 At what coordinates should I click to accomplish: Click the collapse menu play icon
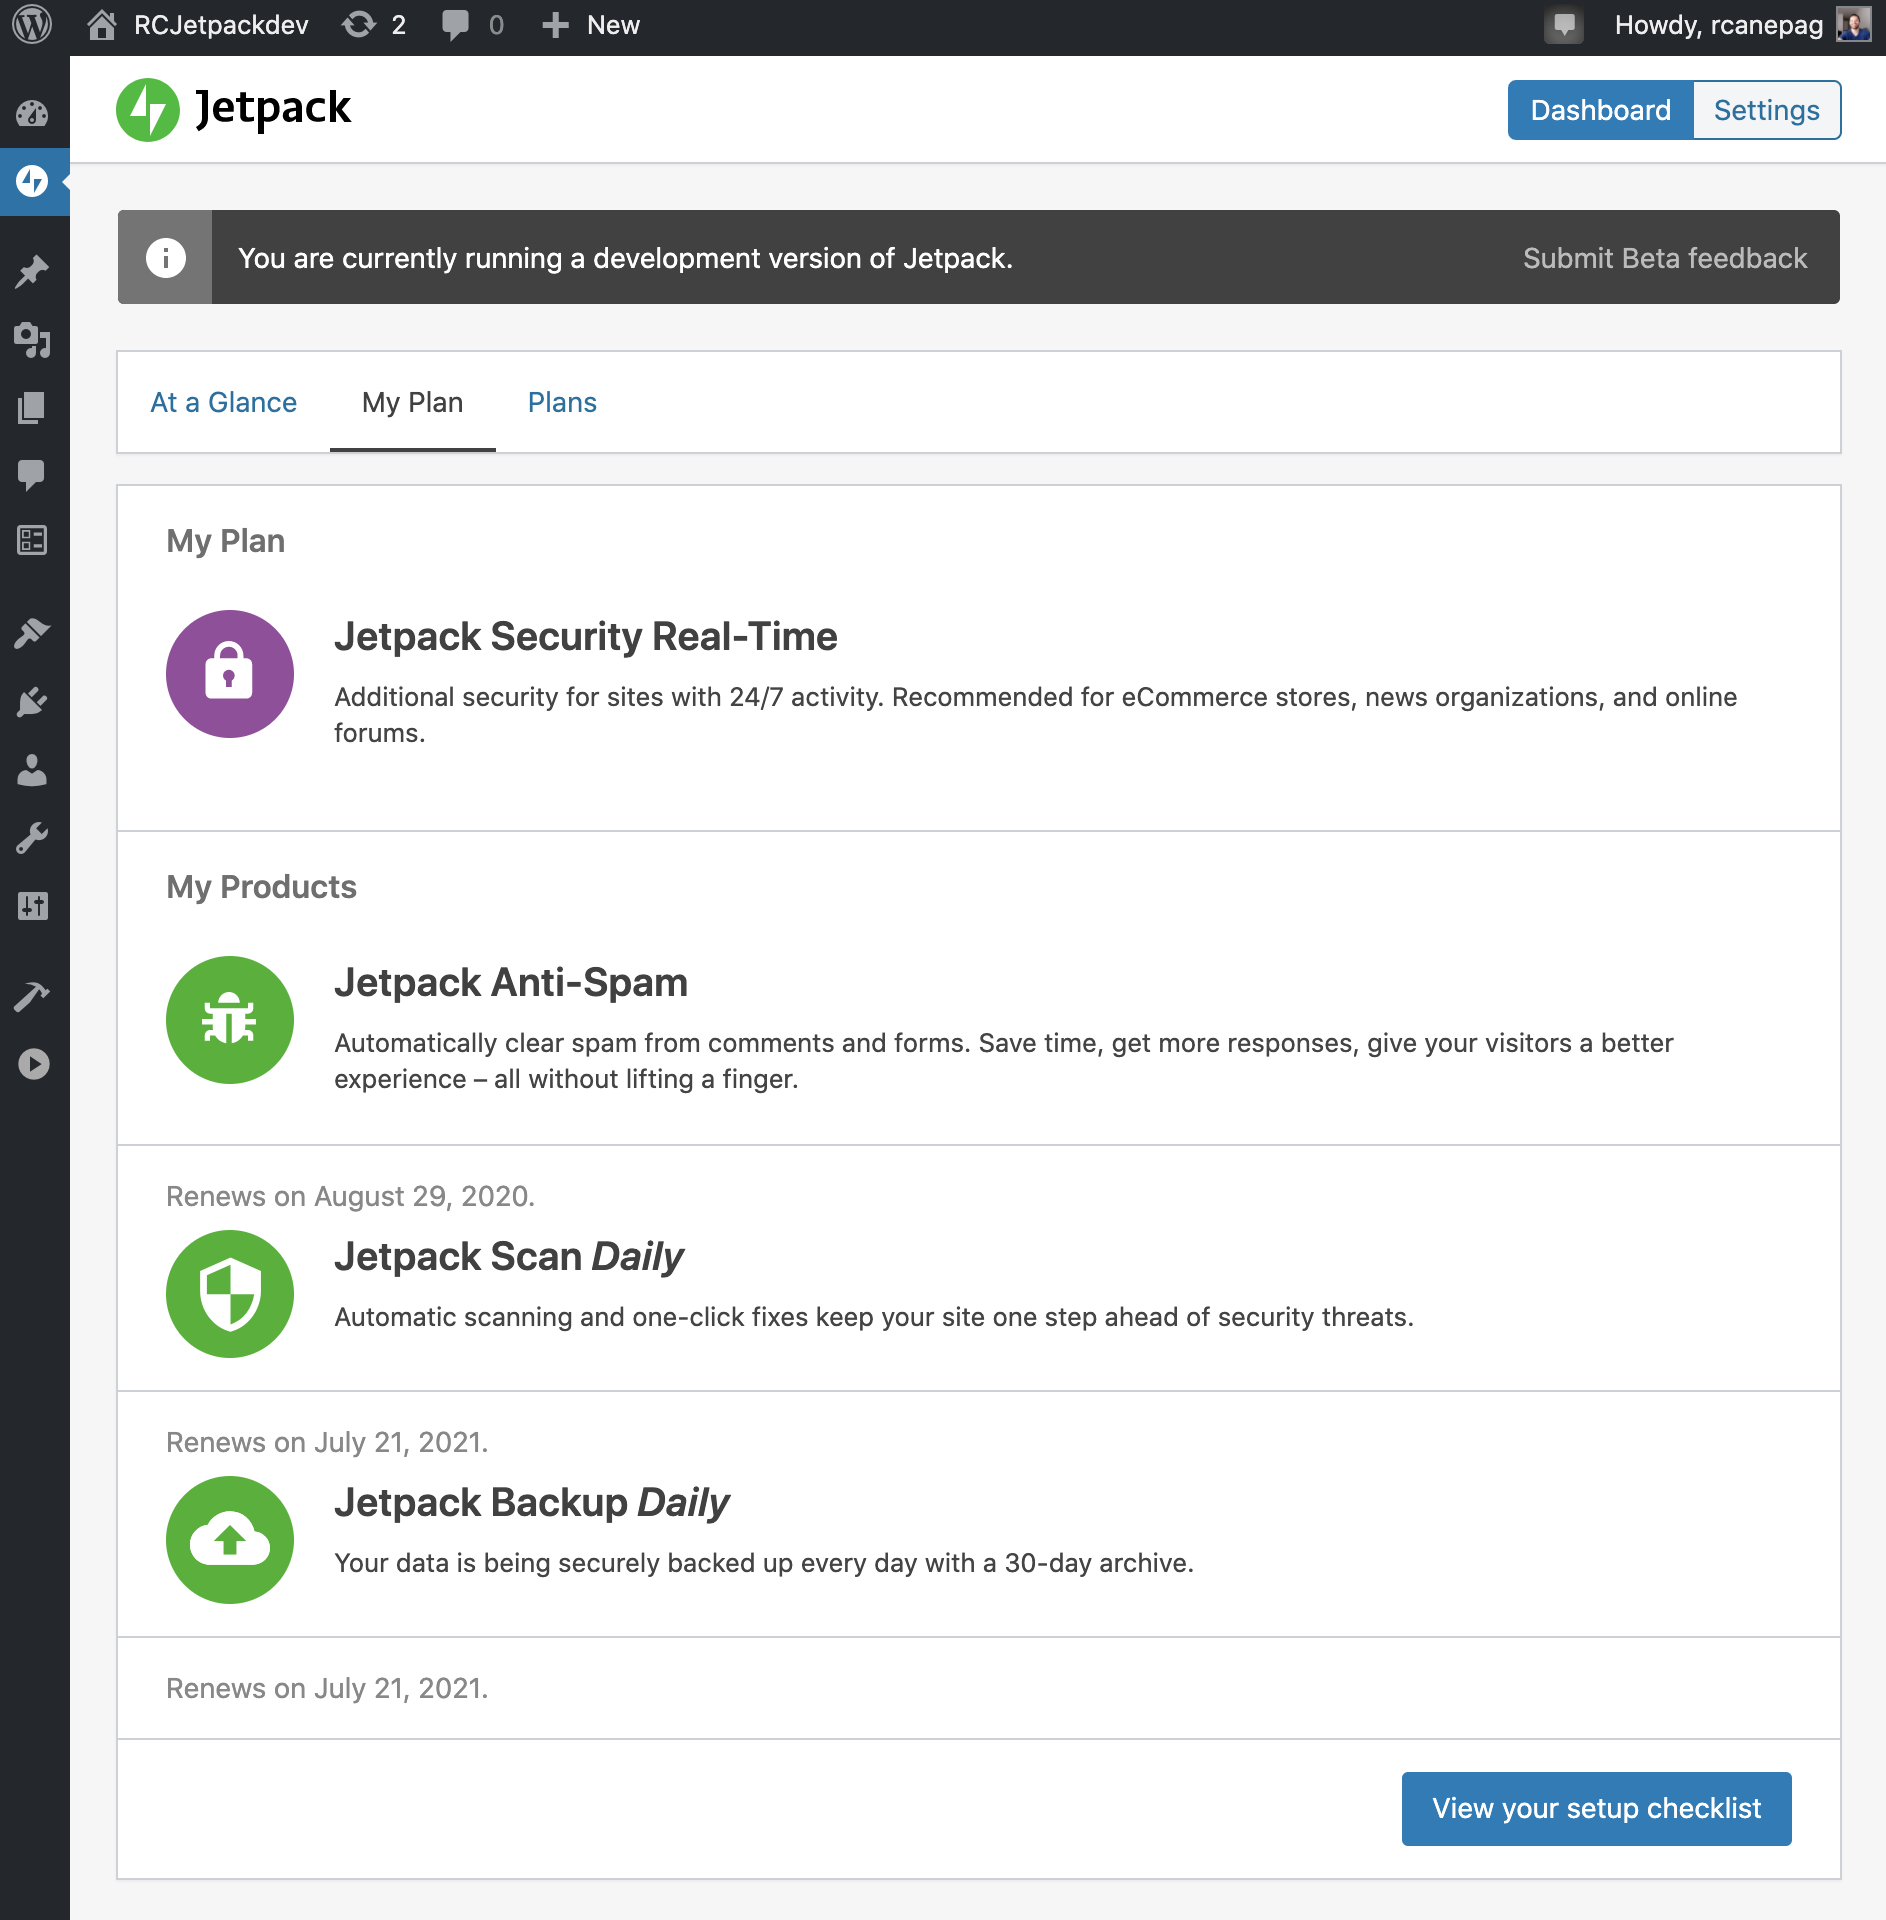33,1064
